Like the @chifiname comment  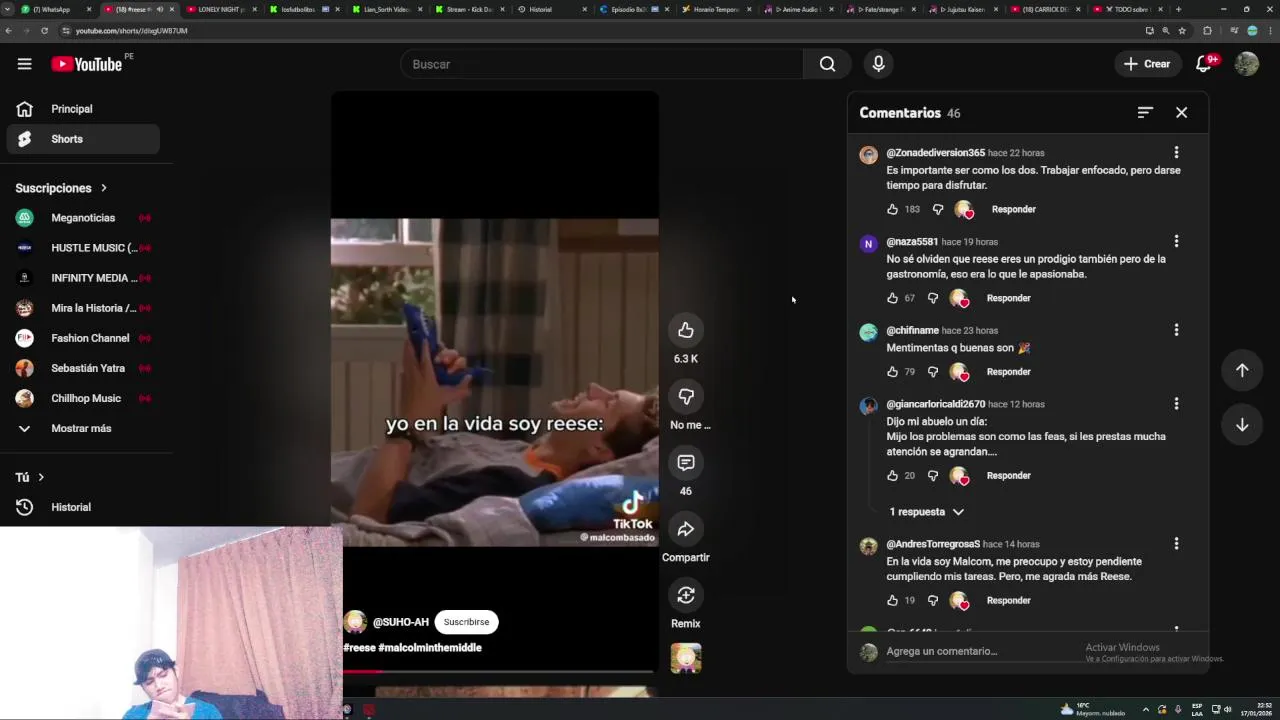[892, 372]
